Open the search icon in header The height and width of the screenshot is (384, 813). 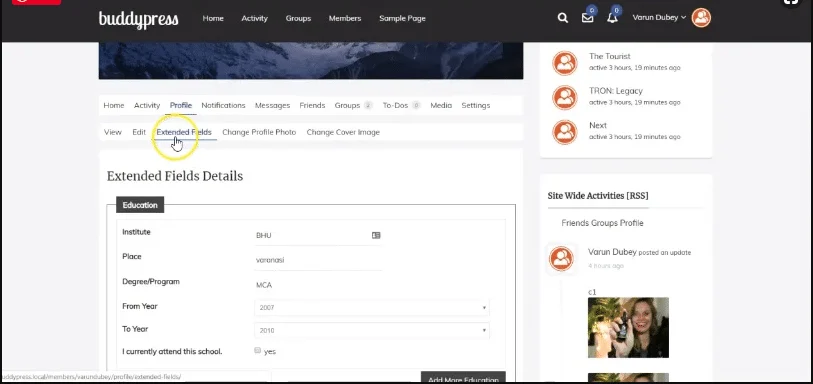pyautogui.click(x=563, y=18)
